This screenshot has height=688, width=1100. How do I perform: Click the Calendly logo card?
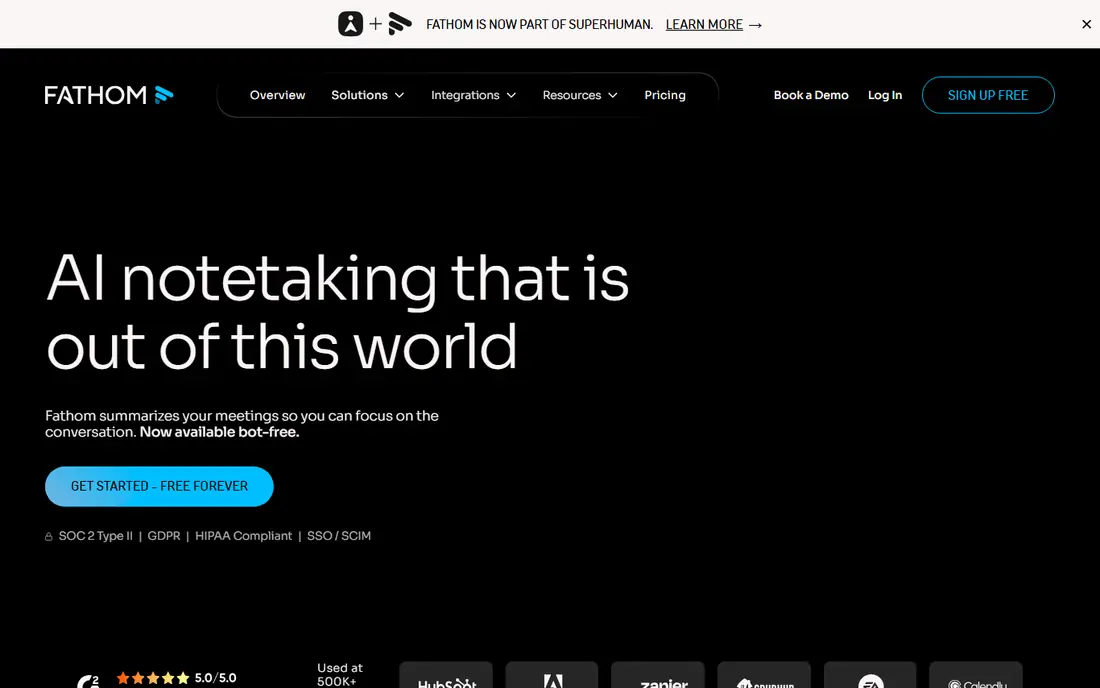pyautogui.click(x=976, y=675)
